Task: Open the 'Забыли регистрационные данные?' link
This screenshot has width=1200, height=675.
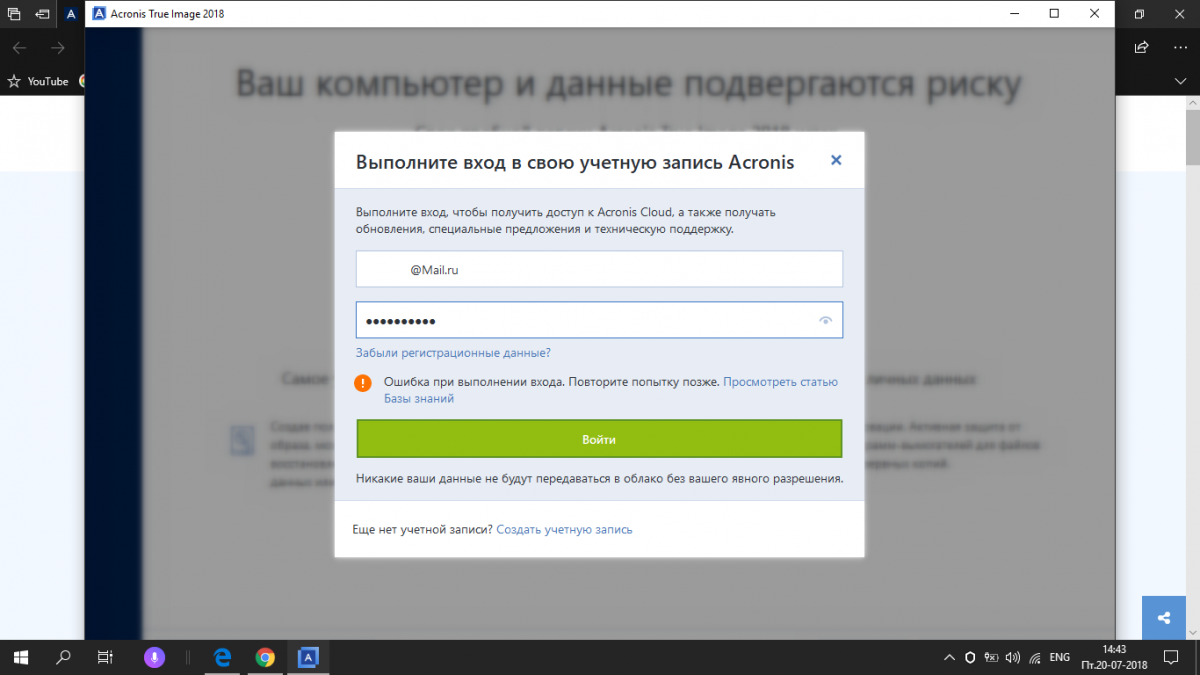Action: (x=453, y=353)
